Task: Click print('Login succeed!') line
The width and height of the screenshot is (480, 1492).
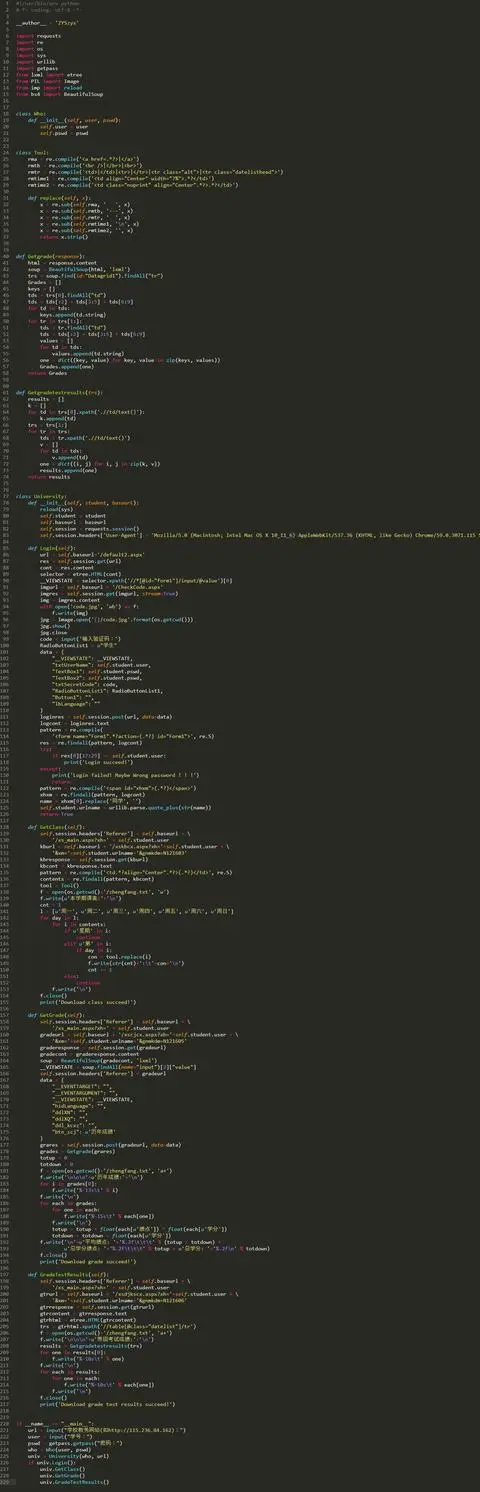Action: point(98,763)
